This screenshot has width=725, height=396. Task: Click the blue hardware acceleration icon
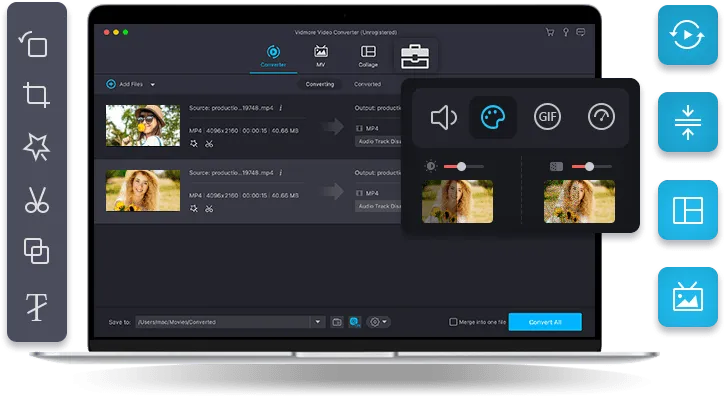(x=355, y=322)
